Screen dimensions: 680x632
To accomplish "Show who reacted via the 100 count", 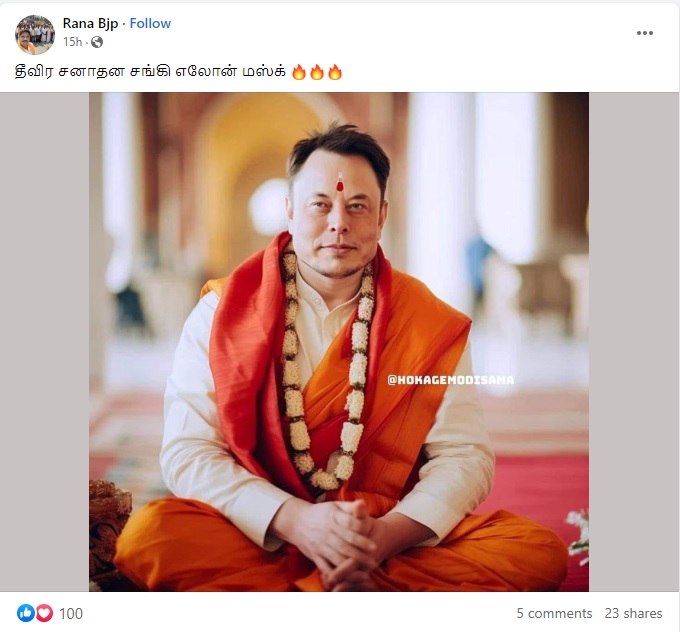I will tap(71, 613).
